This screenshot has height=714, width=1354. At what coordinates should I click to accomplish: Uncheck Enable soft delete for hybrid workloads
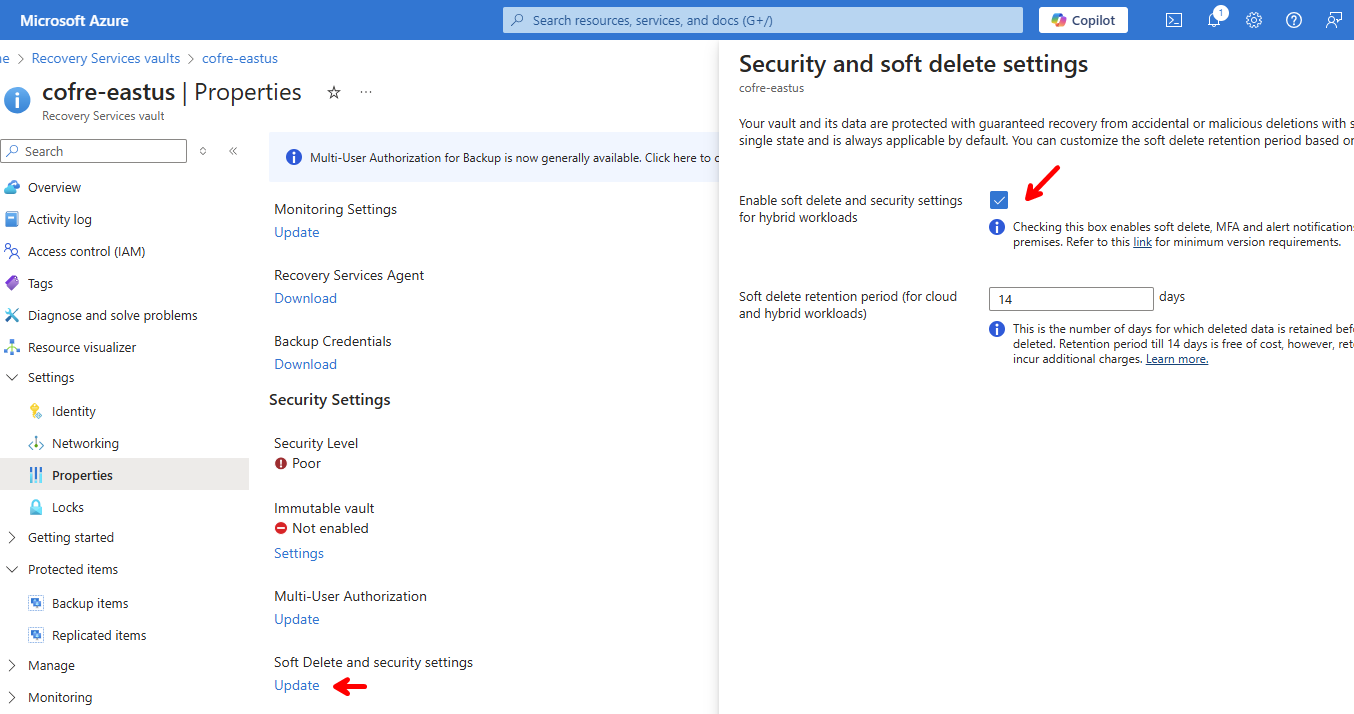(x=999, y=200)
